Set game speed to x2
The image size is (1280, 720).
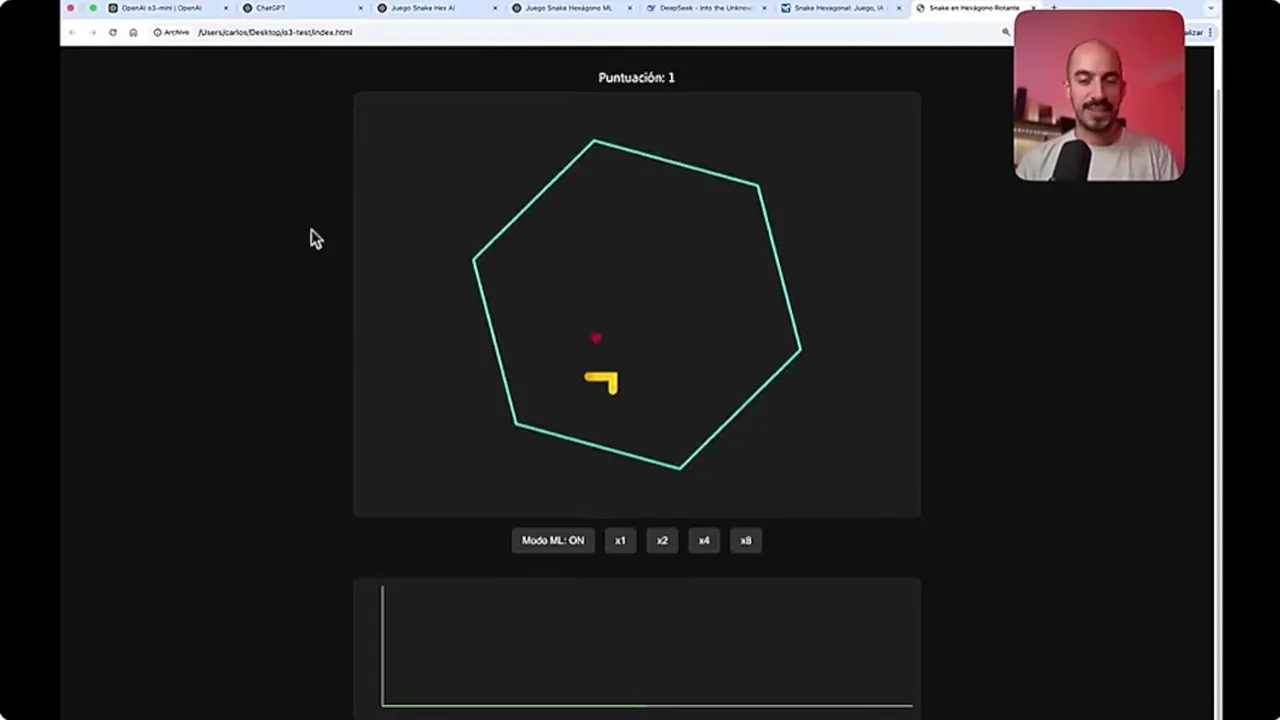662,541
